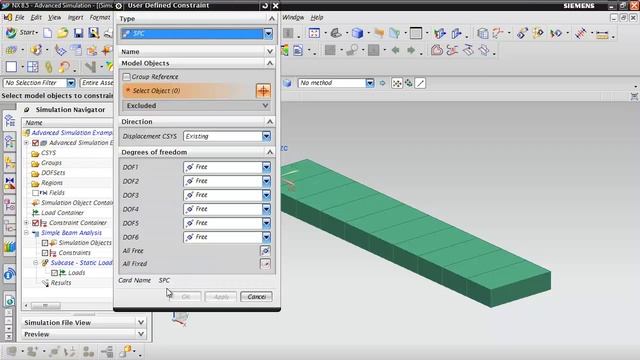Expand the Excluded section
This screenshot has width=640, height=360.
pos(265,106)
